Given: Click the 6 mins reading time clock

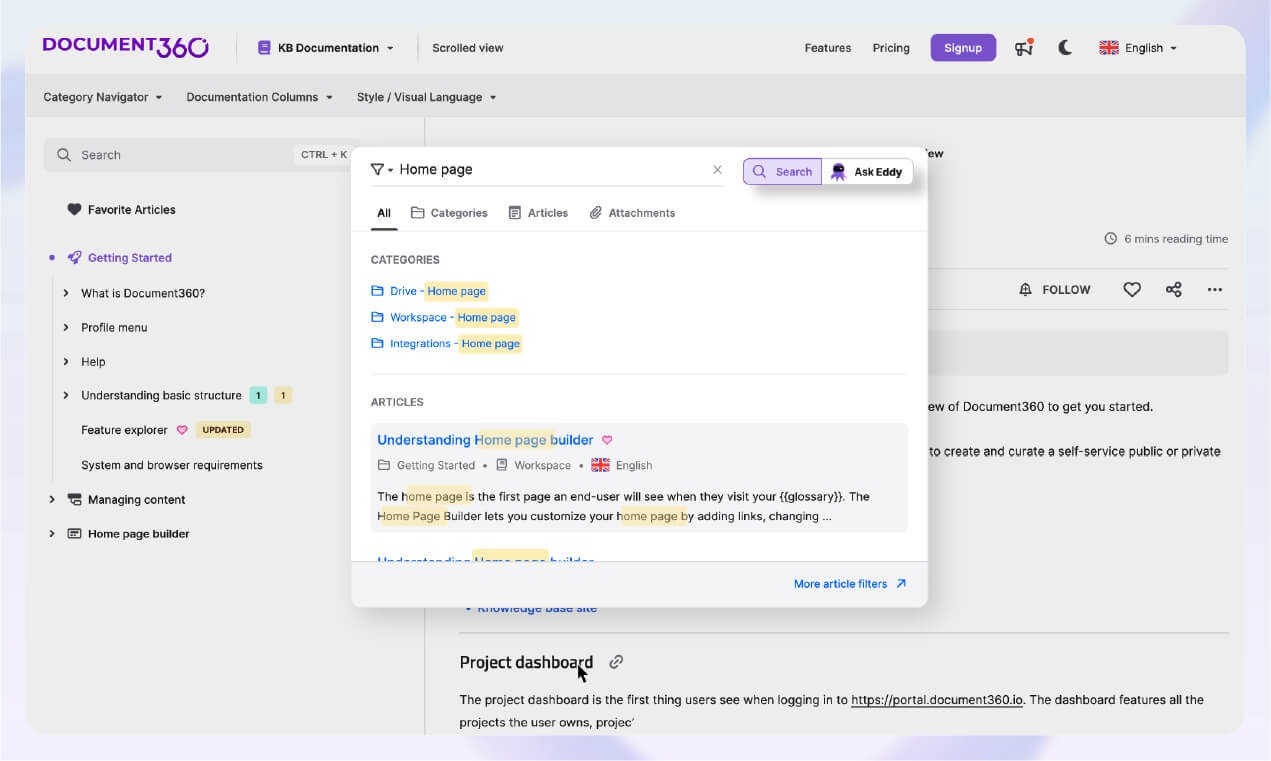Looking at the screenshot, I should 1110,239.
